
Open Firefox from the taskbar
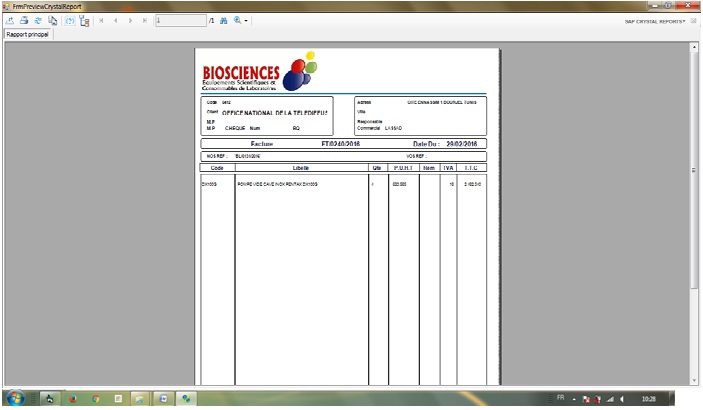pos(72,398)
